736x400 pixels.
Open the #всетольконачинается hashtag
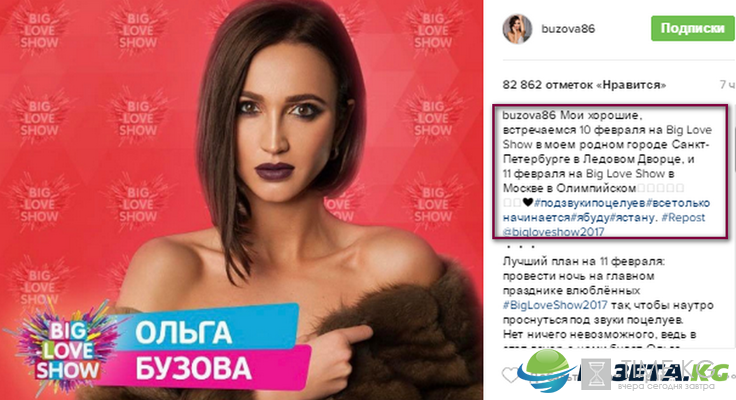[606, 210]
